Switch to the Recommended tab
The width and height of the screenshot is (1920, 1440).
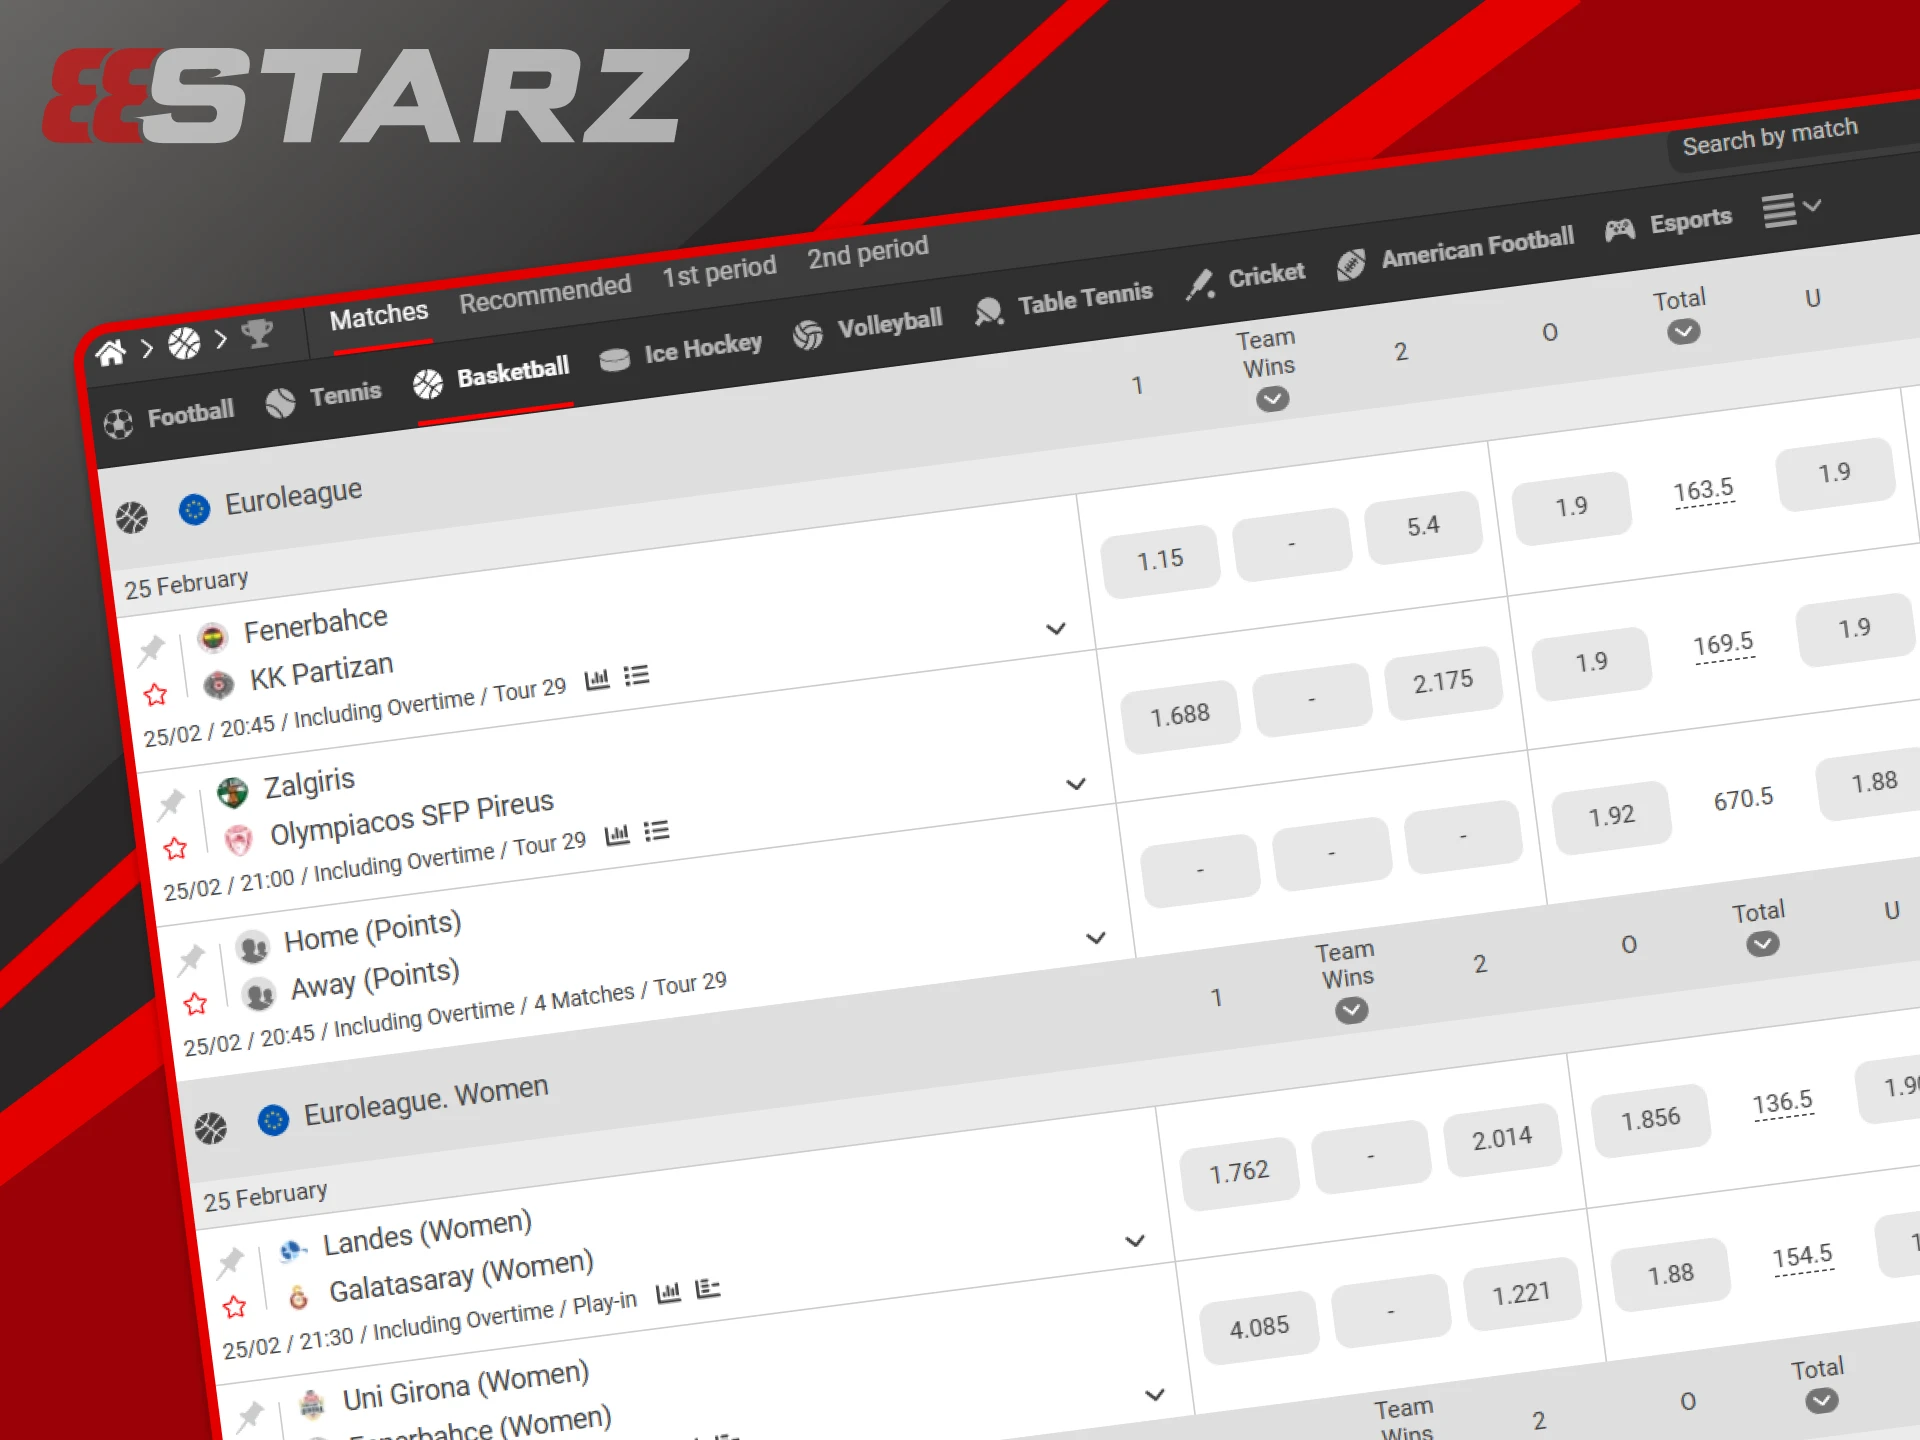pos(545,293)
